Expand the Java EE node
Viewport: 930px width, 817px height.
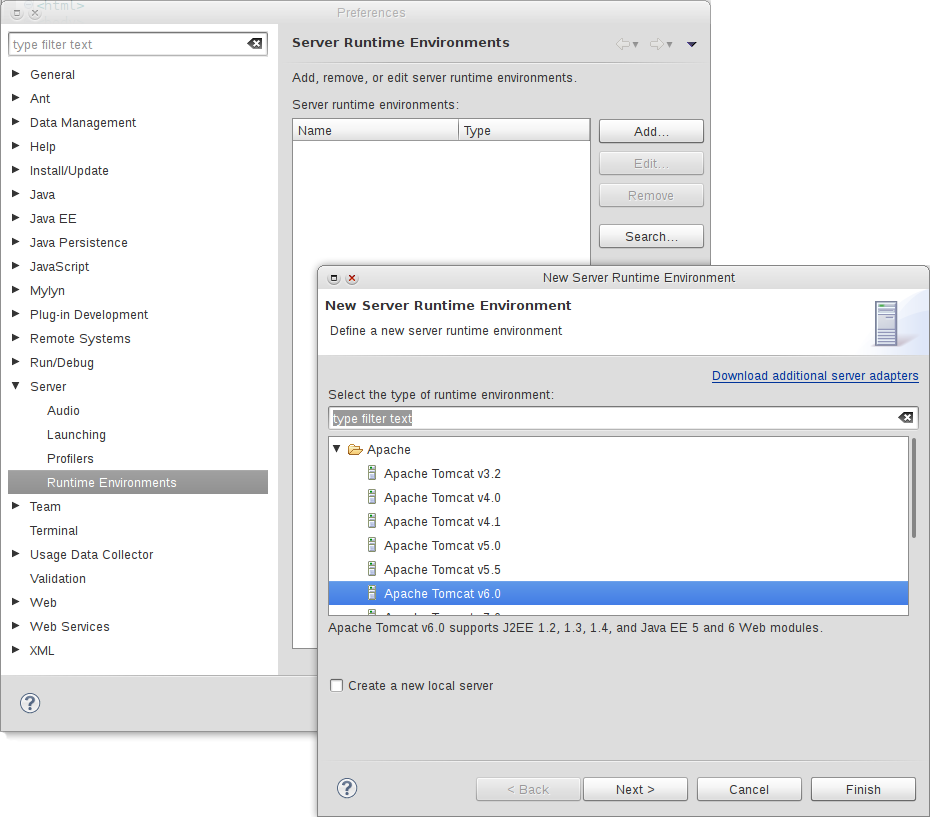pos(15,218)
